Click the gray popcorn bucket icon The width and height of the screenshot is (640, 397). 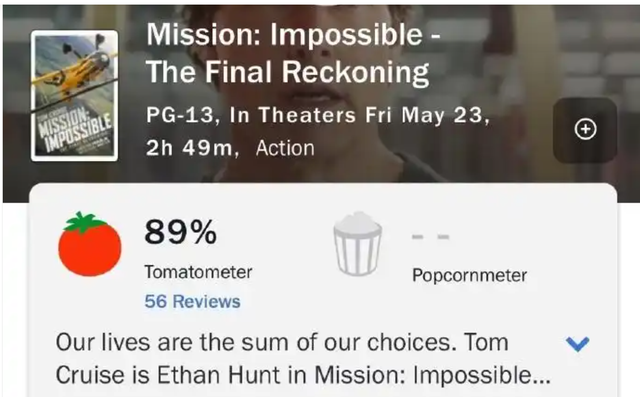coord(358,243)
